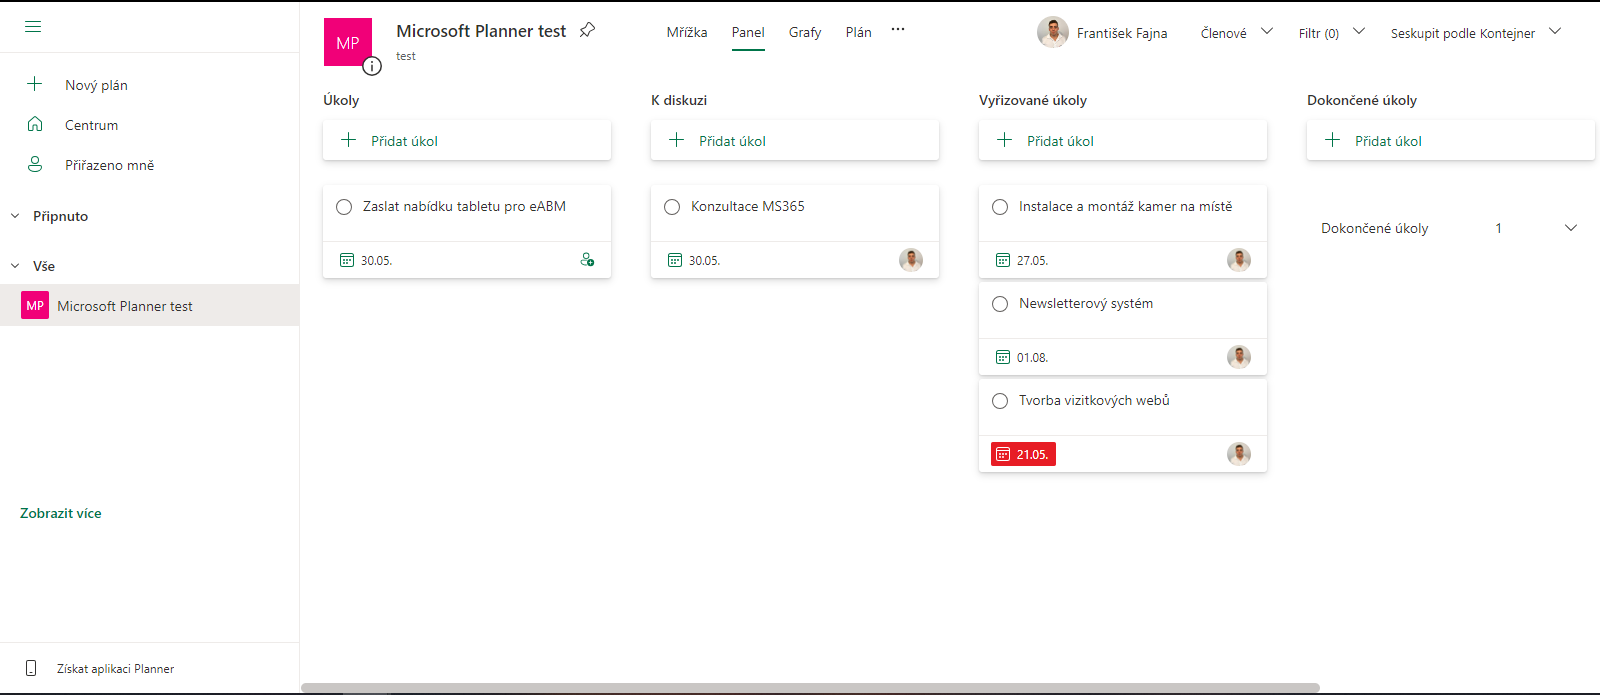Click the phone icon for Získat aplikaci Planner

pos(31,668)
